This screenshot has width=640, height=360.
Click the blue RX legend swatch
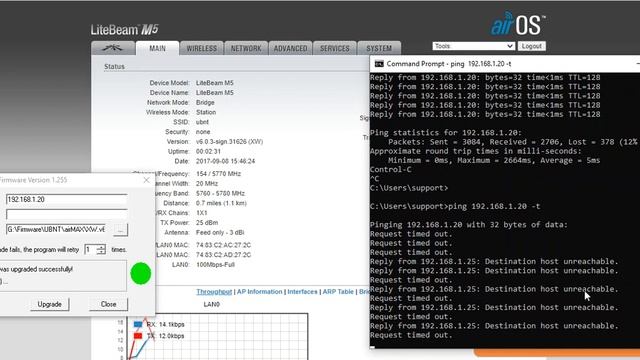click(138, 324)
